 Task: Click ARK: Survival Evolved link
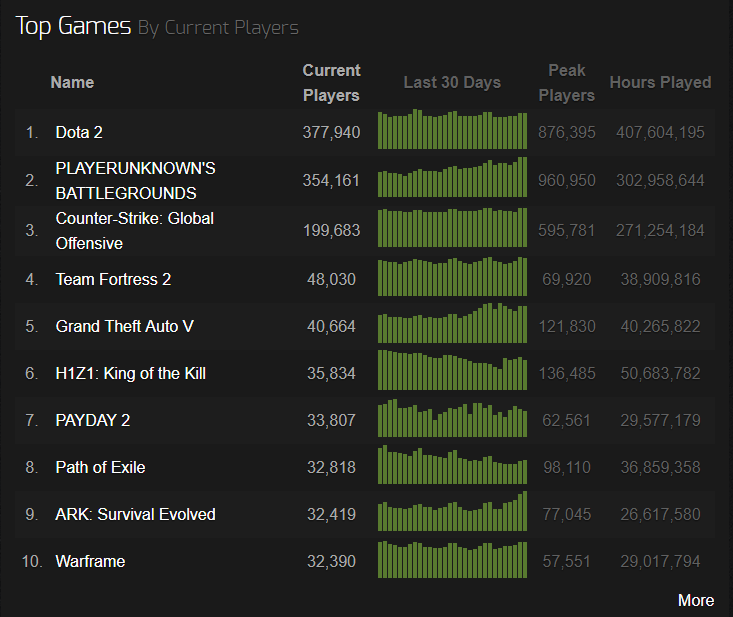[x=135, y=514]
